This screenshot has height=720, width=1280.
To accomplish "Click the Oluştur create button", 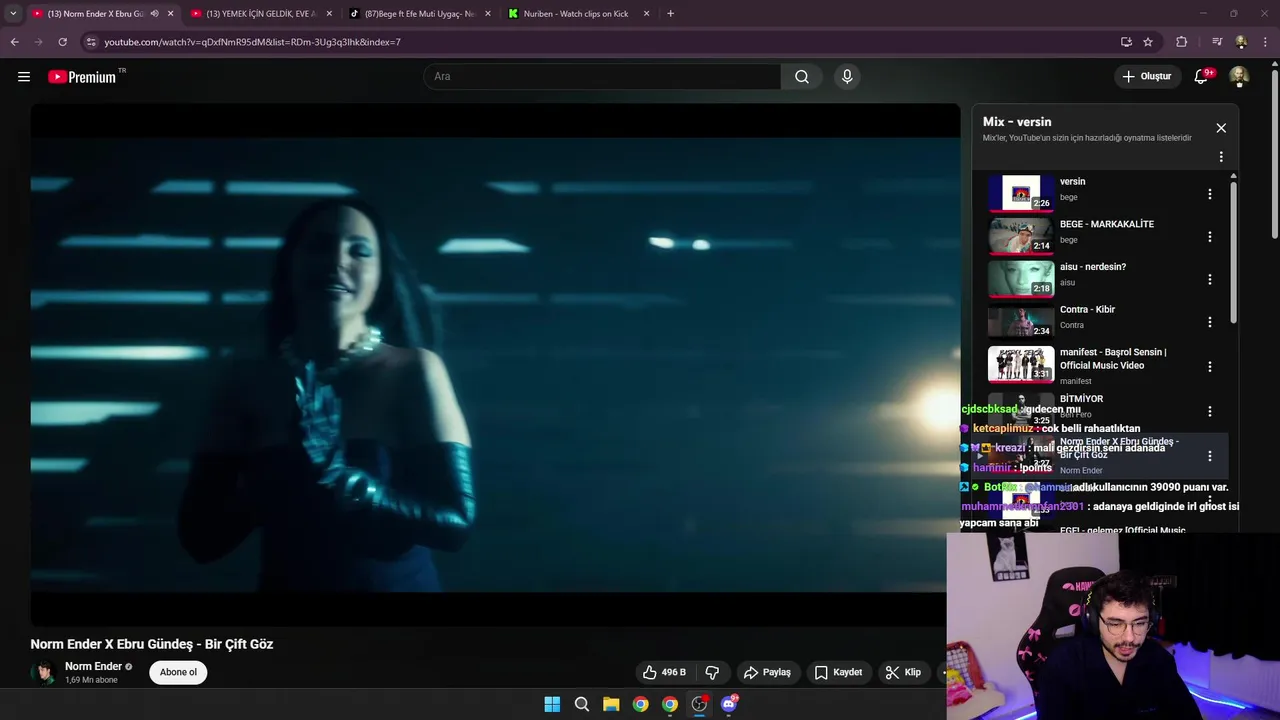I will (x=1146, y=77).
